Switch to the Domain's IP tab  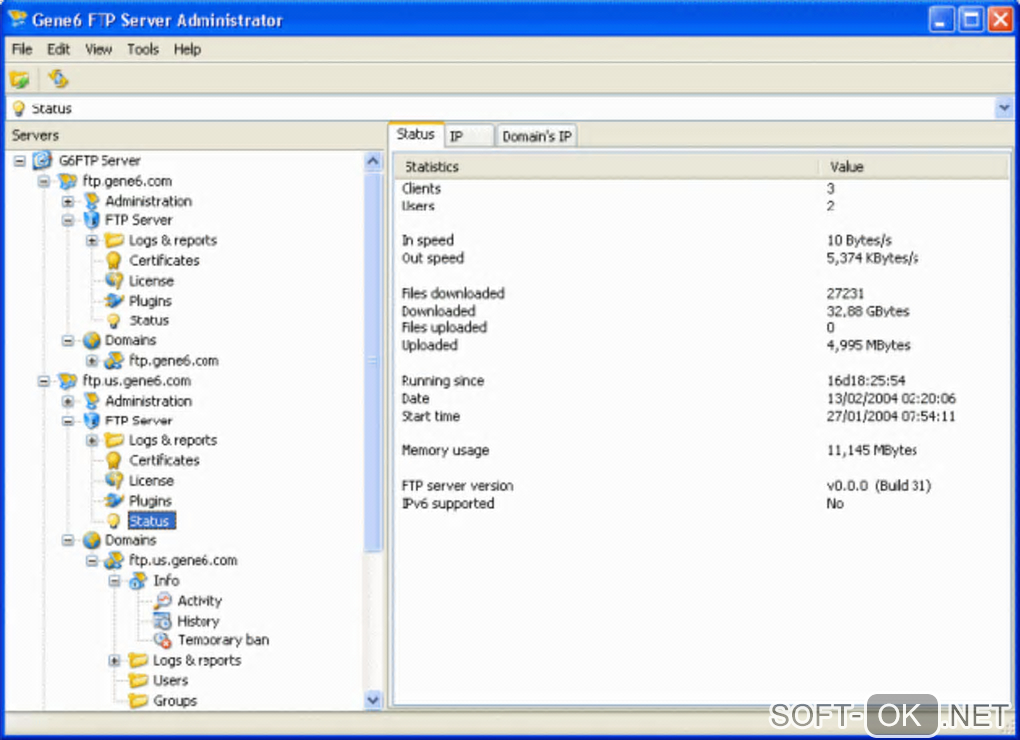(537, 136)
